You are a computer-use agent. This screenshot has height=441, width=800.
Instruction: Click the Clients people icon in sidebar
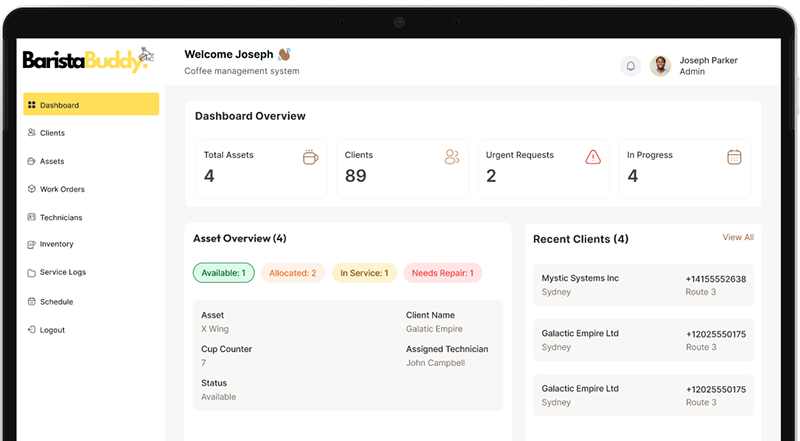click(32, 132)
